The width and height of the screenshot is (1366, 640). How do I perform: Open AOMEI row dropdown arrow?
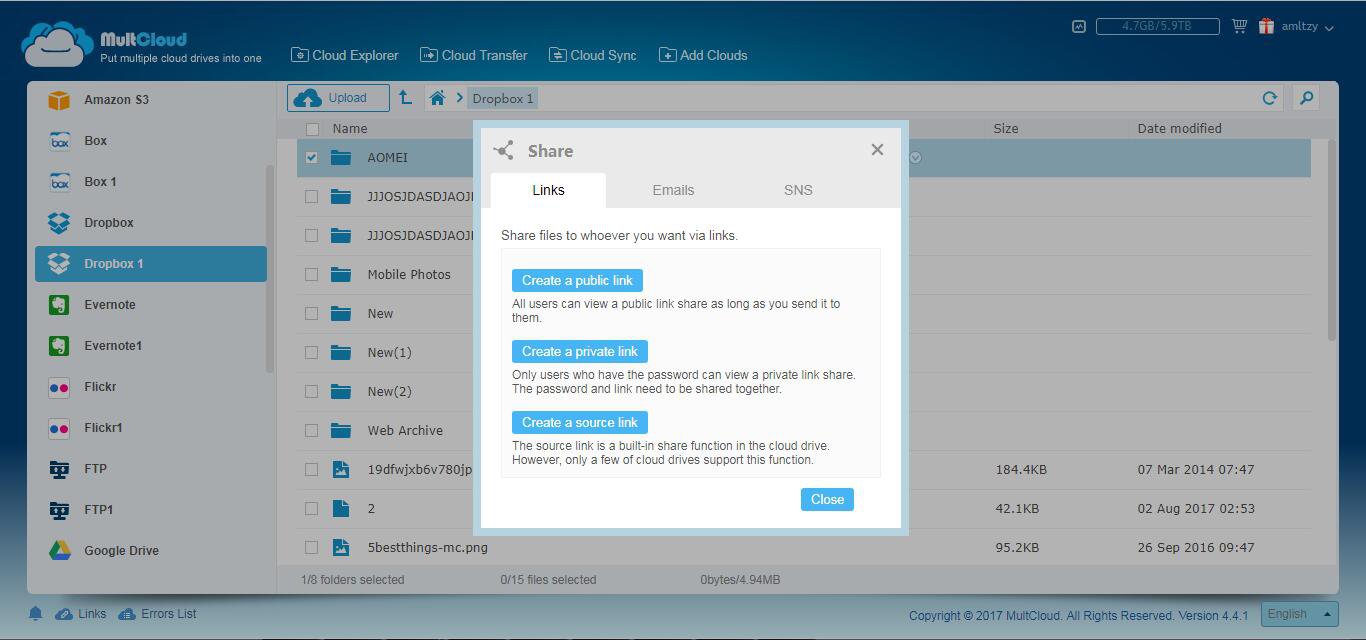[915, 158]
